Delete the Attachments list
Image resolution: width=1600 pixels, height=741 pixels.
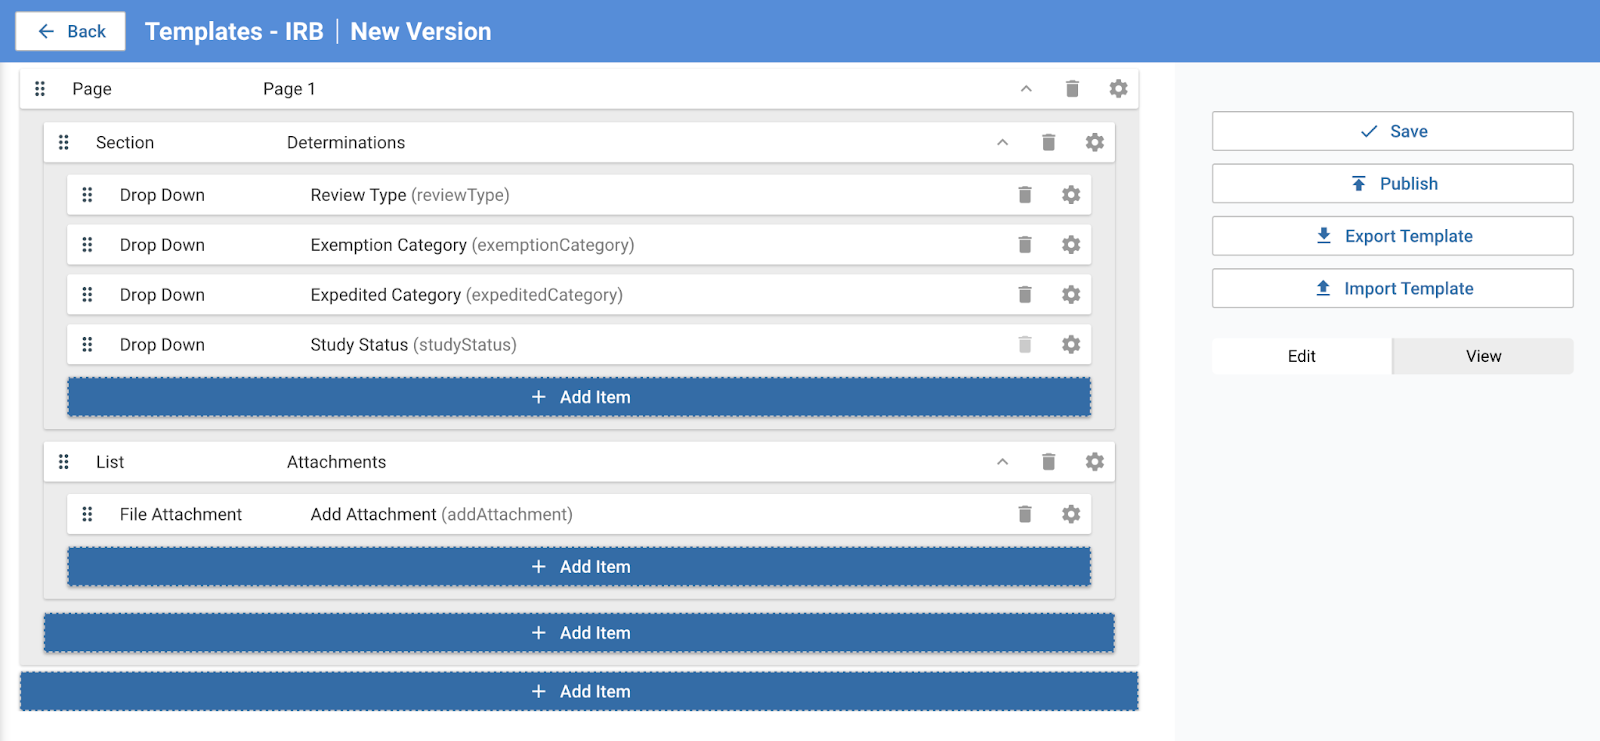pos(1048,462)
